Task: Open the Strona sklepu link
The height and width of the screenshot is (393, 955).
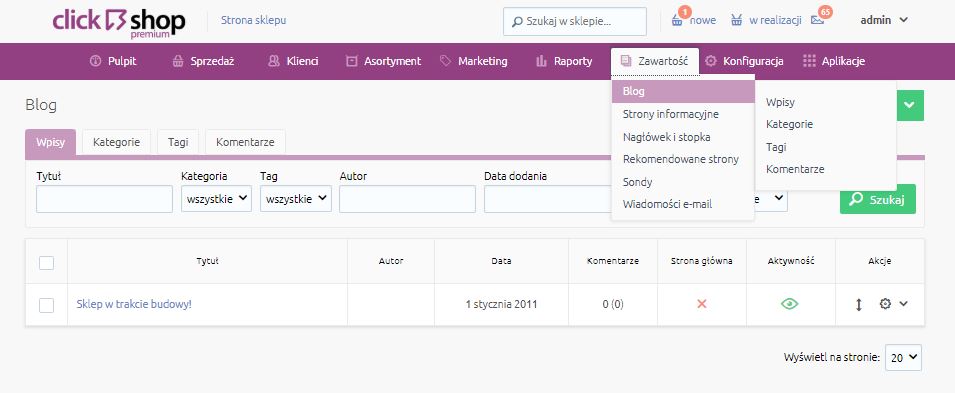Action: pyautogui.click(x=253, y=20)
